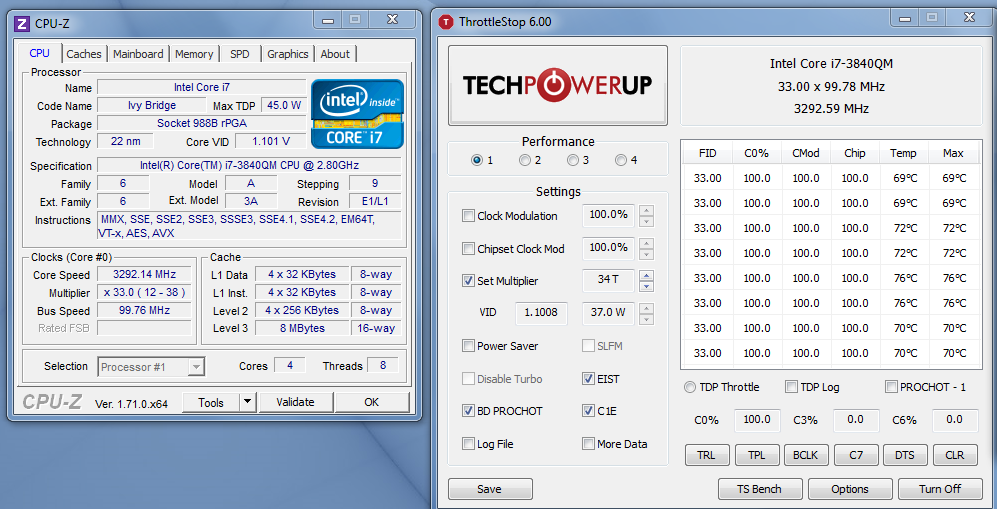Screen dimensions: 997x509
Task: Select Performance profile 1
Action: click(x=477, y=160)
